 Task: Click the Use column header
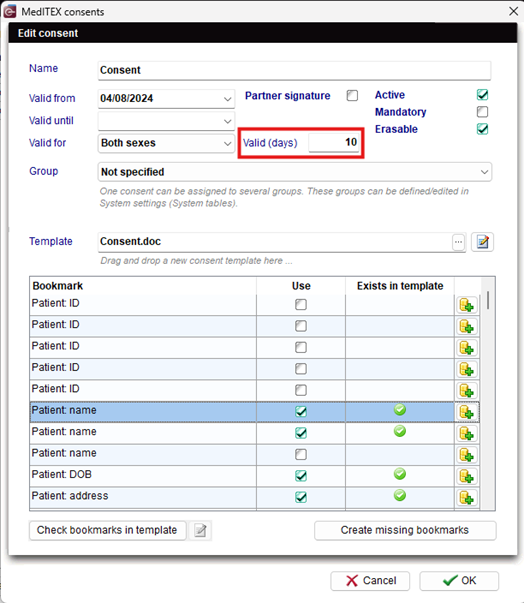coord(301,286)
